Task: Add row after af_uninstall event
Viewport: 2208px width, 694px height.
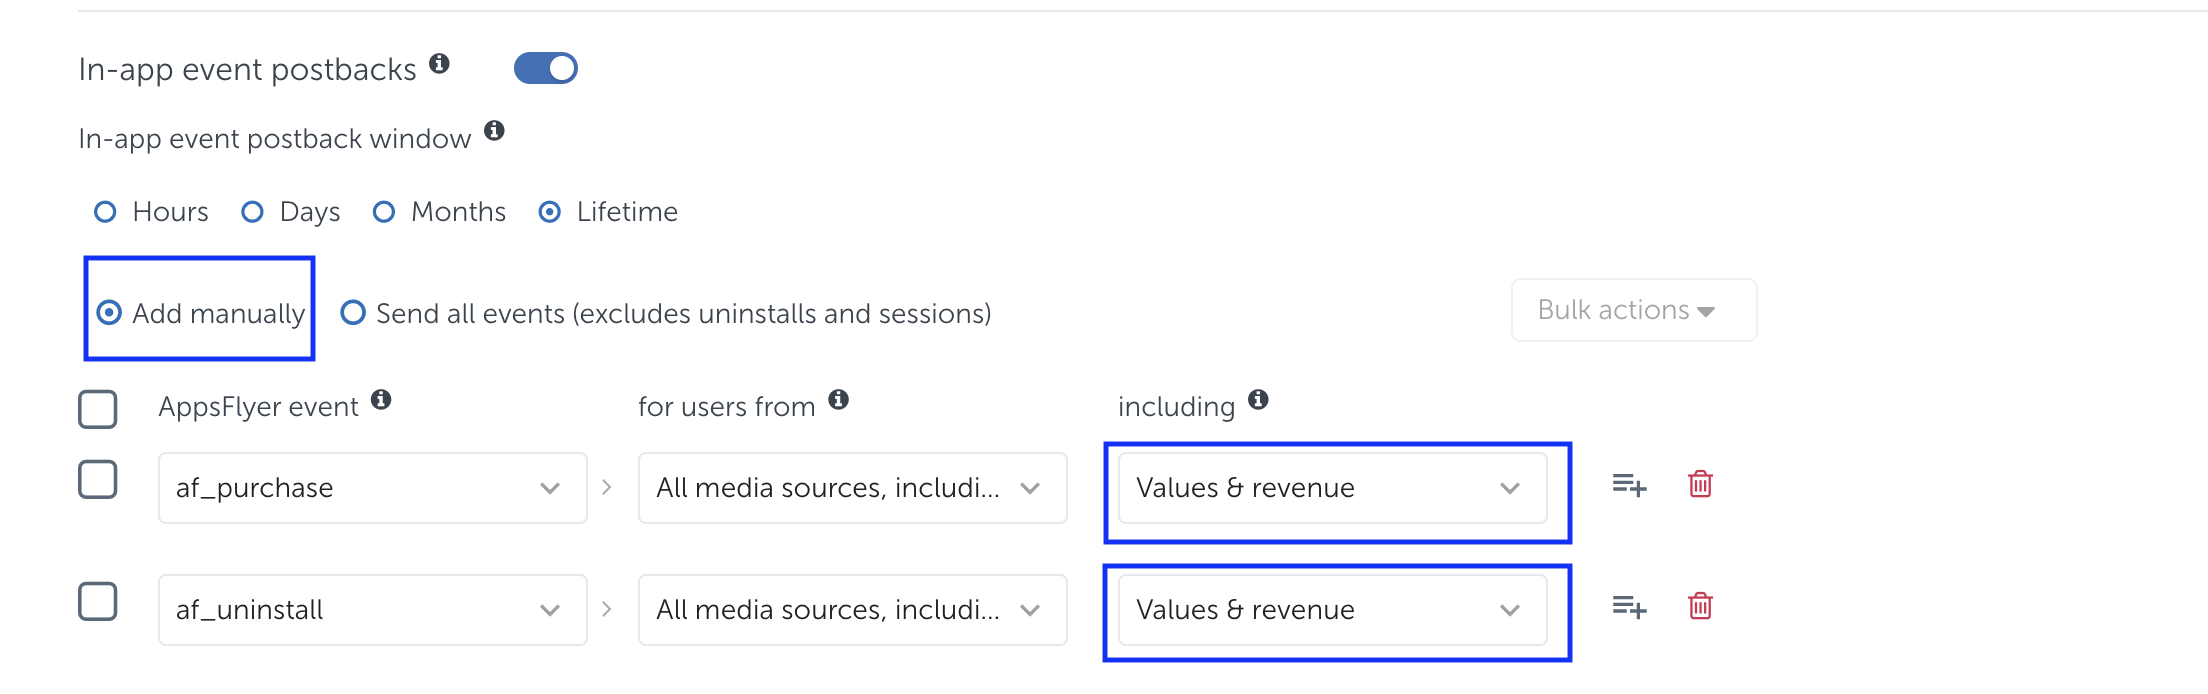Action: (x=1629, y=607)
